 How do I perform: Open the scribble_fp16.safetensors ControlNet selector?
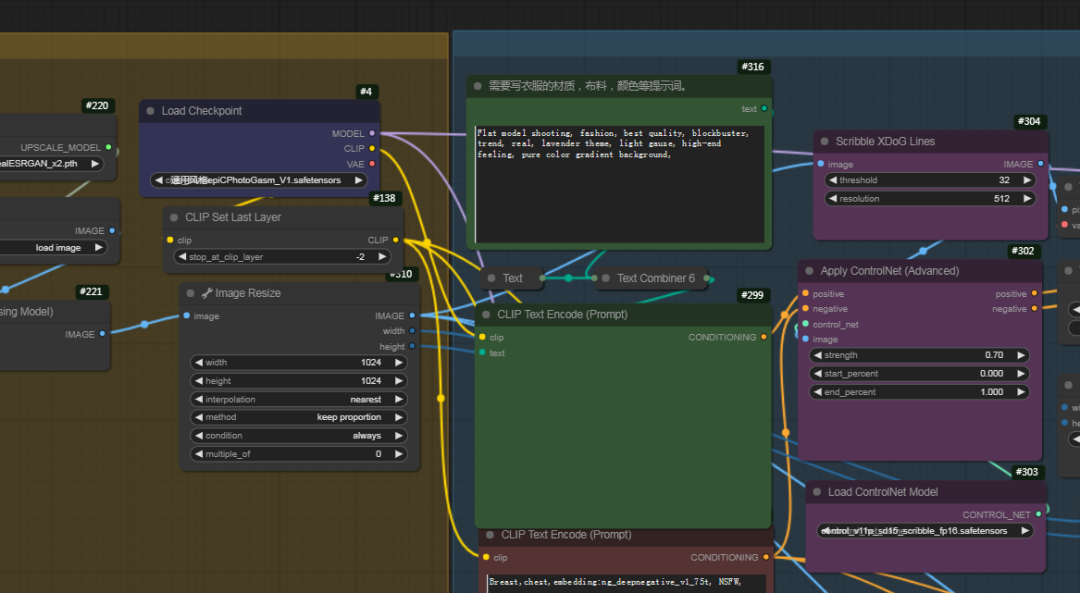[x=924, y=531]
